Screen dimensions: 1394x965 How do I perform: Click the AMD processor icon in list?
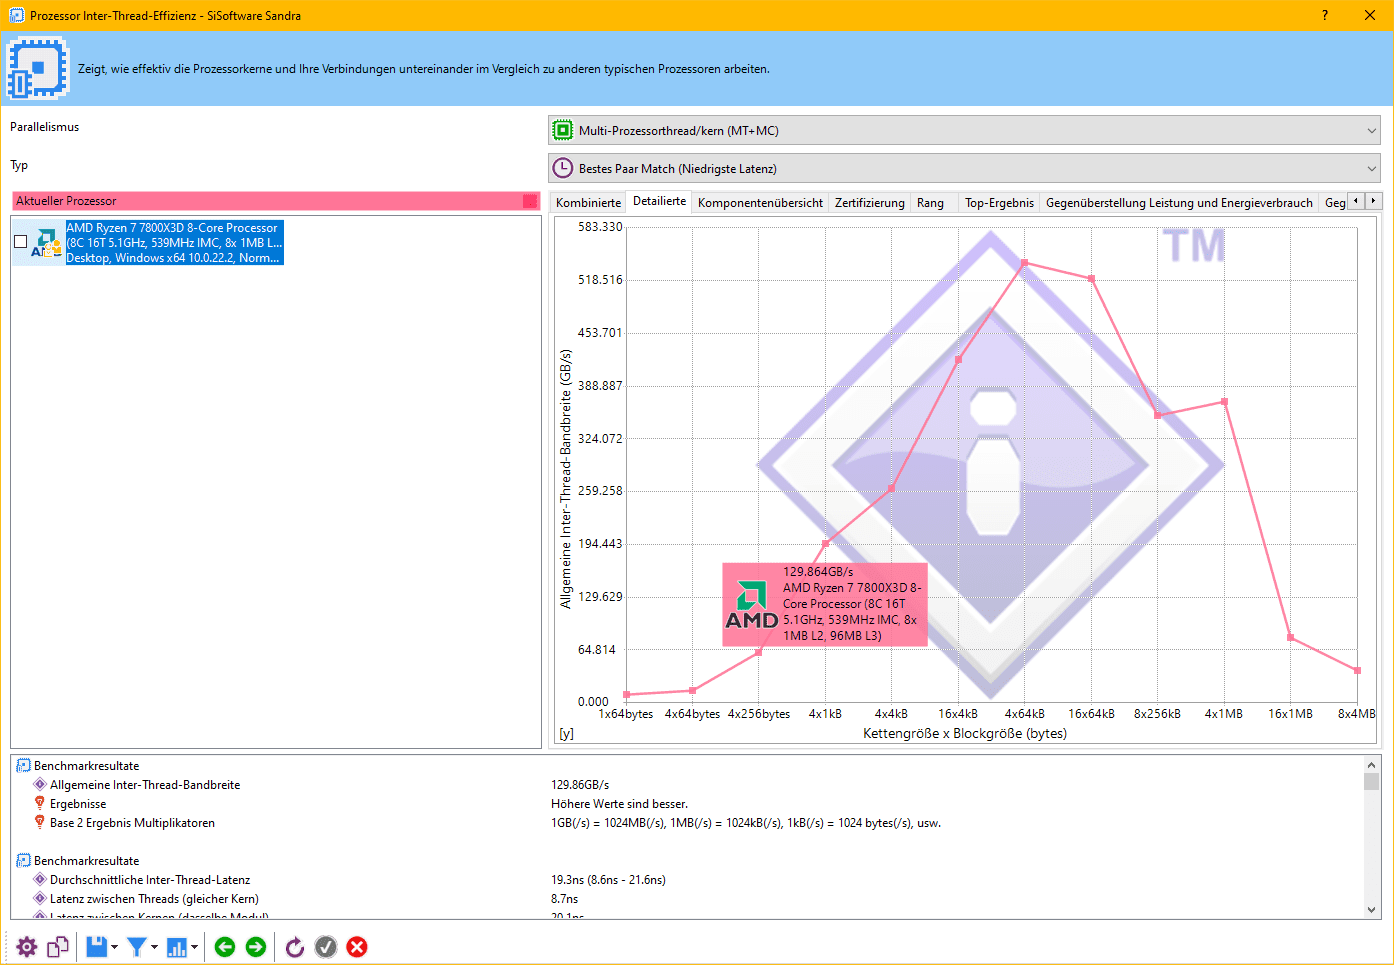46,242
